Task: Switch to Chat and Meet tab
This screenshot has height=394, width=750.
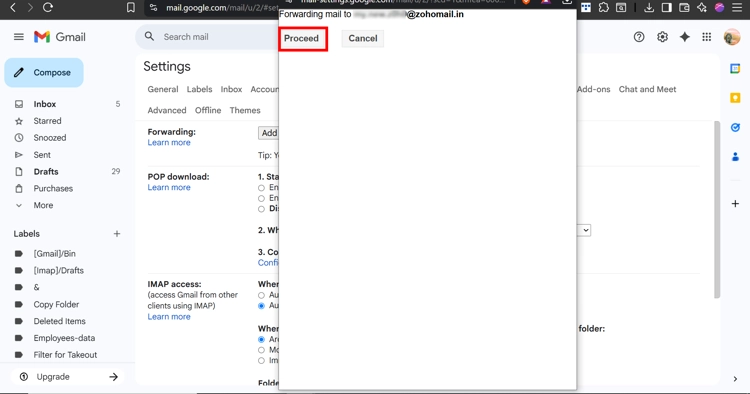Action: (647, 89)
